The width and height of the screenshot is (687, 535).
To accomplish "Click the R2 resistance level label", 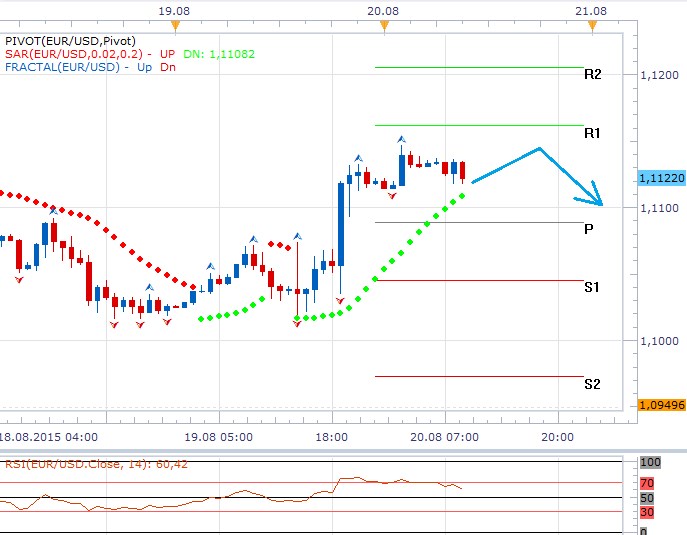I will (592, 75).
